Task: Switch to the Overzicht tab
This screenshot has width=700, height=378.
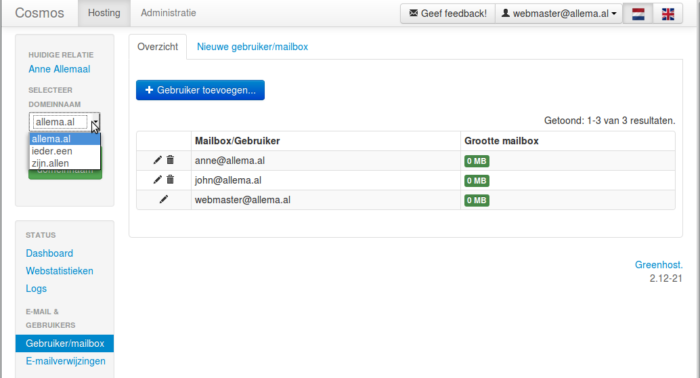Action: tap(158, 47)
